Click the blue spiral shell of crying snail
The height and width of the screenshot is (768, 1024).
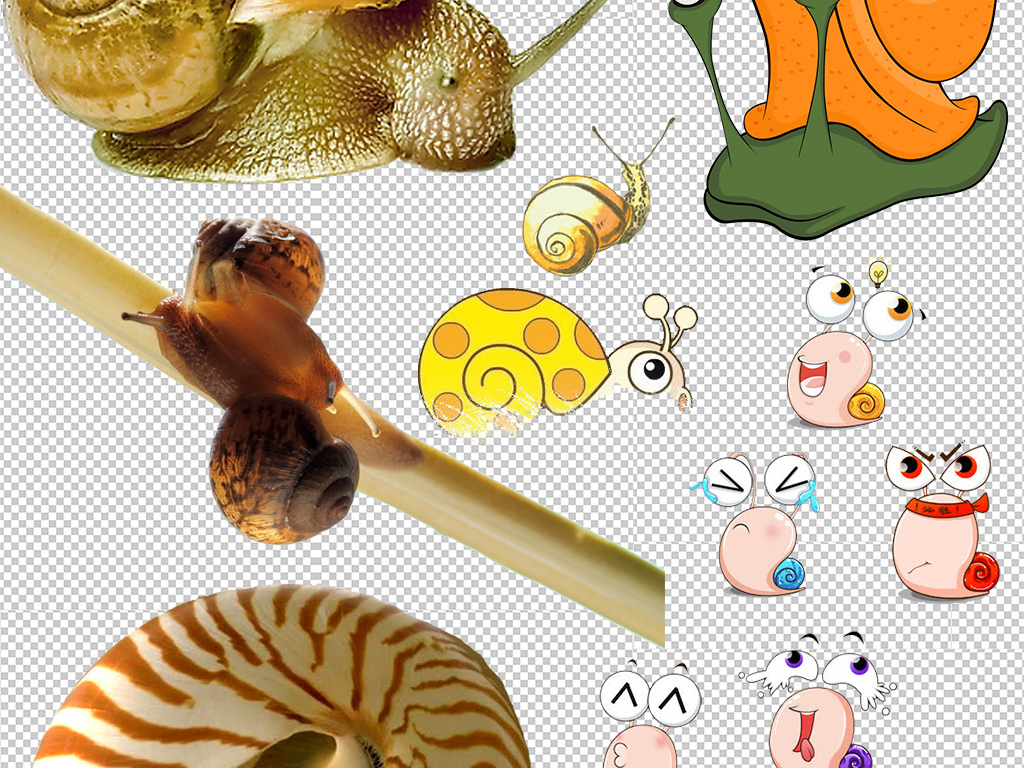(x=788, y=574)
